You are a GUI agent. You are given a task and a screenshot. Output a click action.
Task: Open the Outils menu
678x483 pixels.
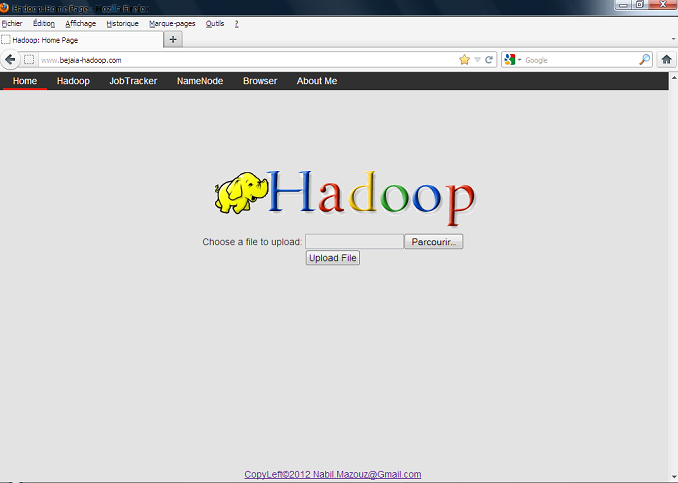(x=215, y=23)
